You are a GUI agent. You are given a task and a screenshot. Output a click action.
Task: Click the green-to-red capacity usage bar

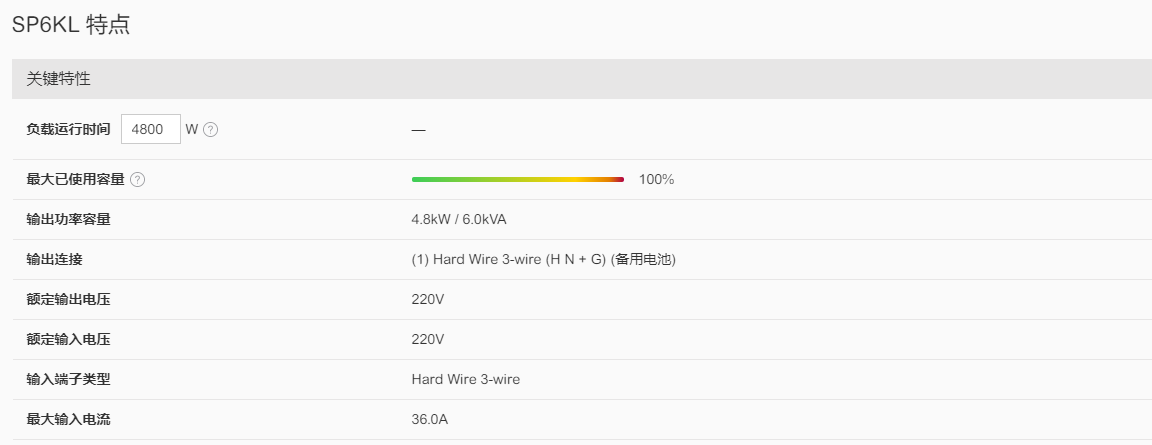coord(518,179)
